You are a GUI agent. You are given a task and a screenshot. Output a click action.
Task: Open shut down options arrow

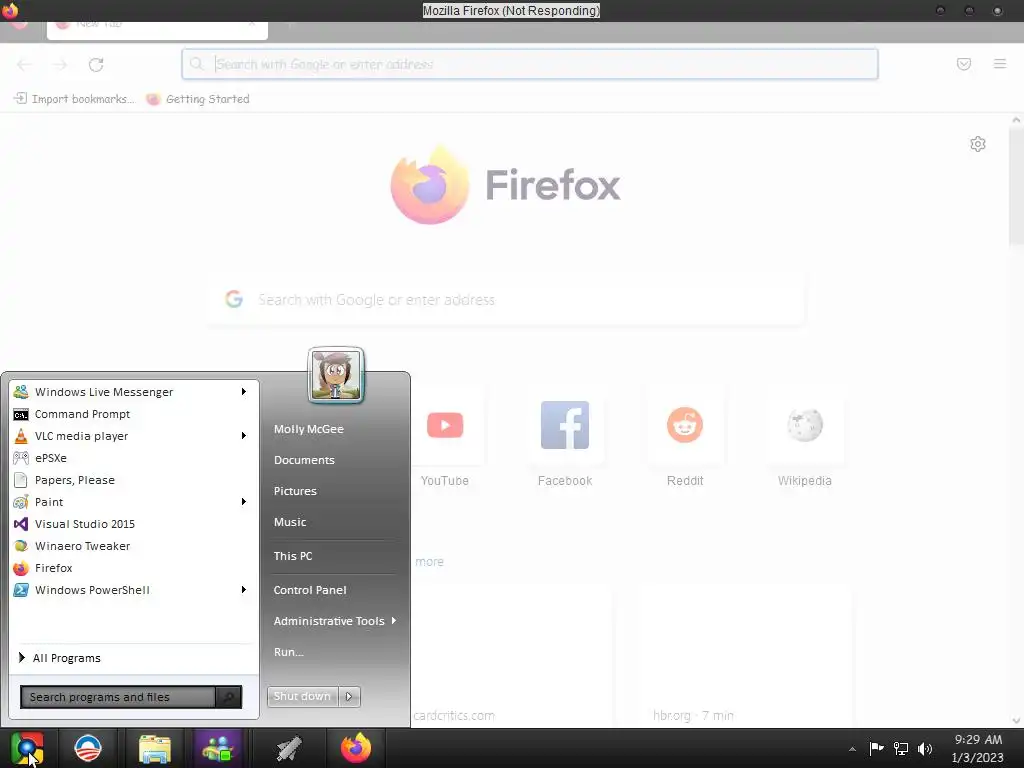click(x=349, y=697)
